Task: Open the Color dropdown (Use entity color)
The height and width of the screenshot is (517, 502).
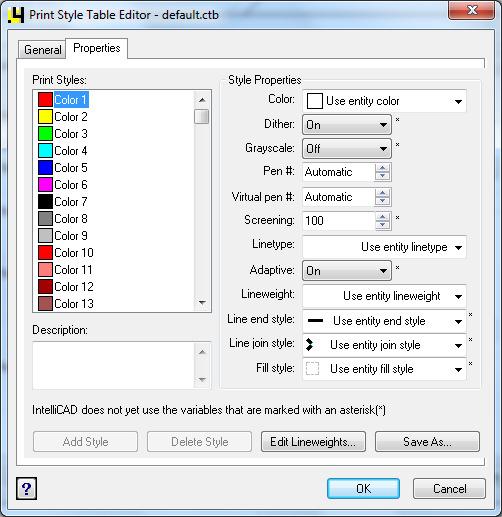Action: tap(384, 101)
